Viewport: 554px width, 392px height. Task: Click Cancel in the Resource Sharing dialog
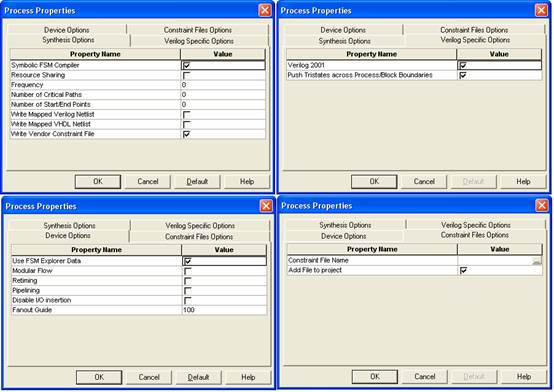(148, 182)
